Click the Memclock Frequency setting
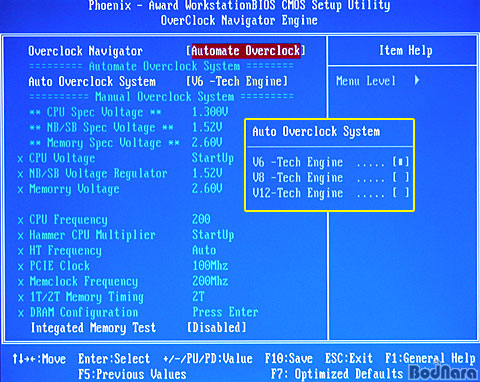 [83, 281]
